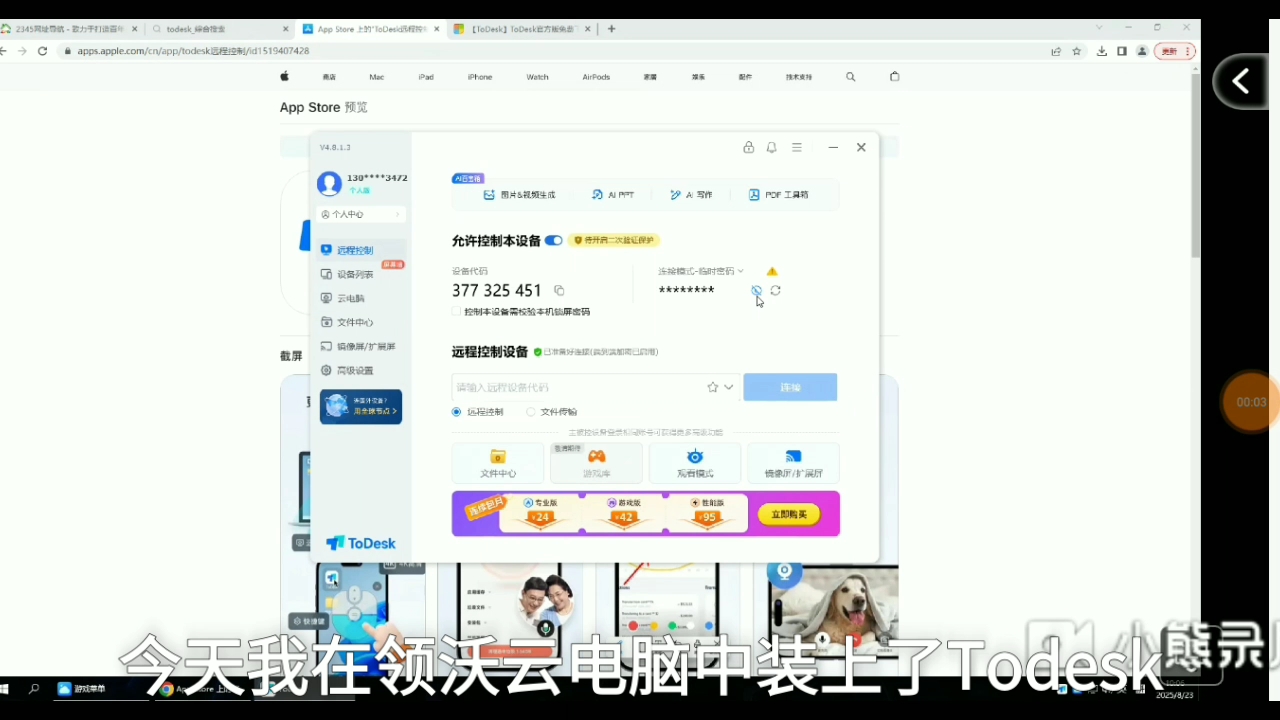Open 游戏菜单 on the taskbar
1280x720 pixels.
pyautogui.click(x=82, y=689)
